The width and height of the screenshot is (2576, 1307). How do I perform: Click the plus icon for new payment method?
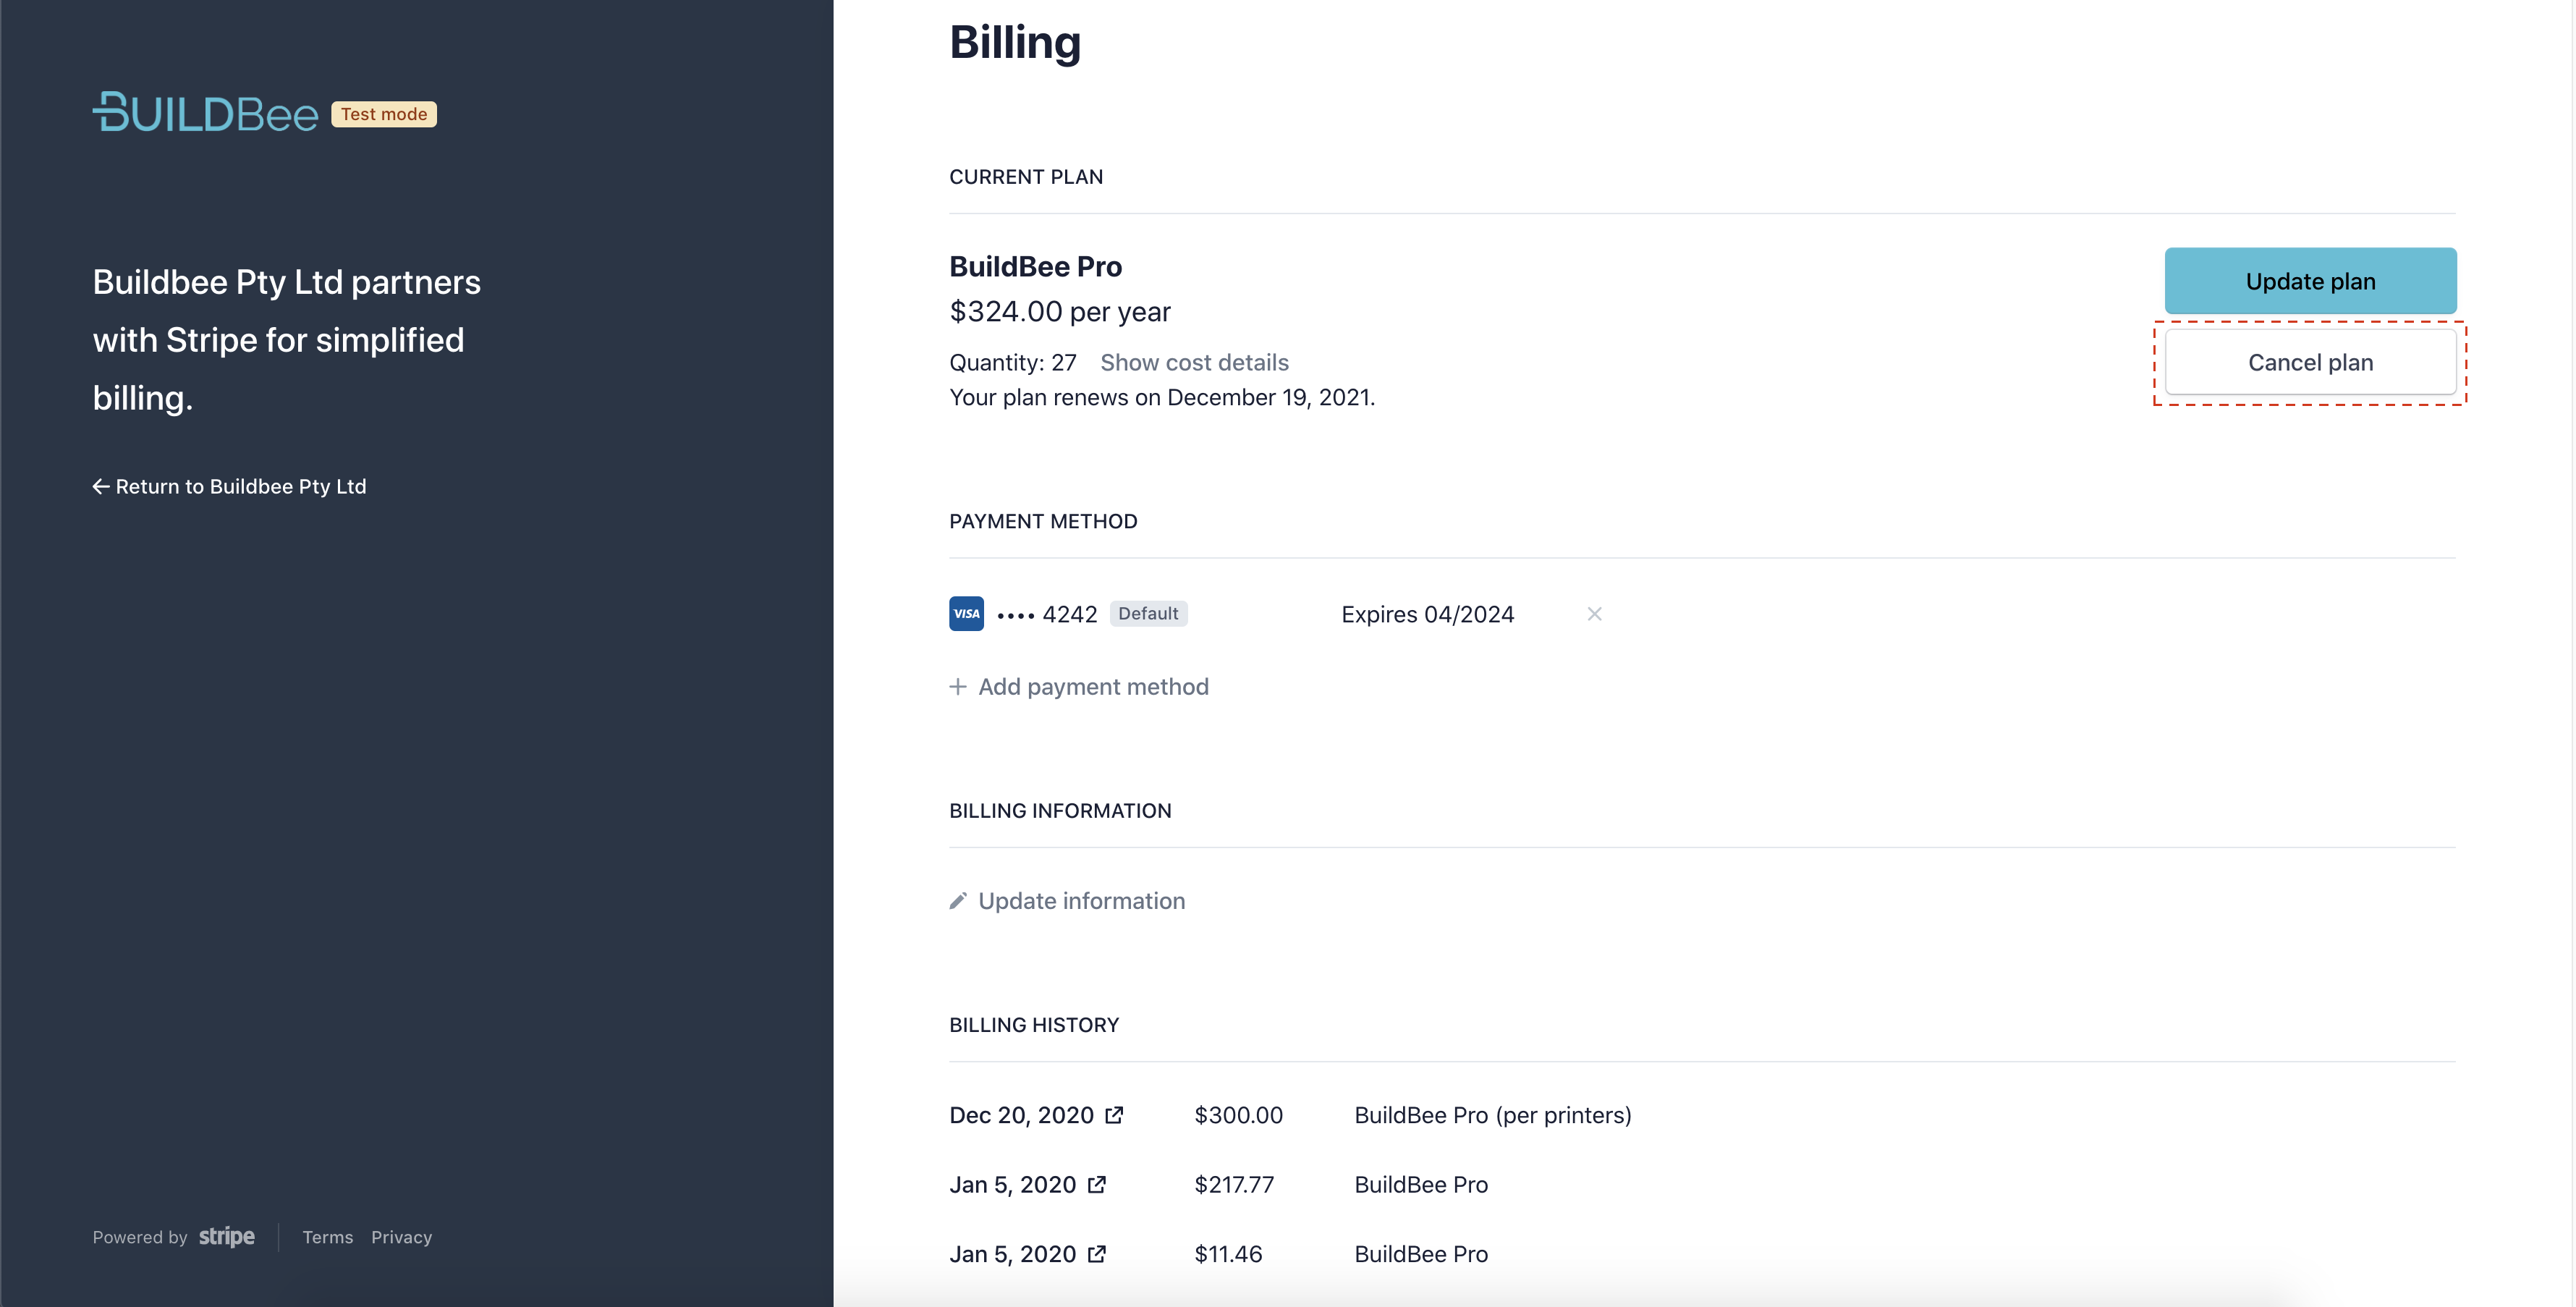tap(958, 686)
